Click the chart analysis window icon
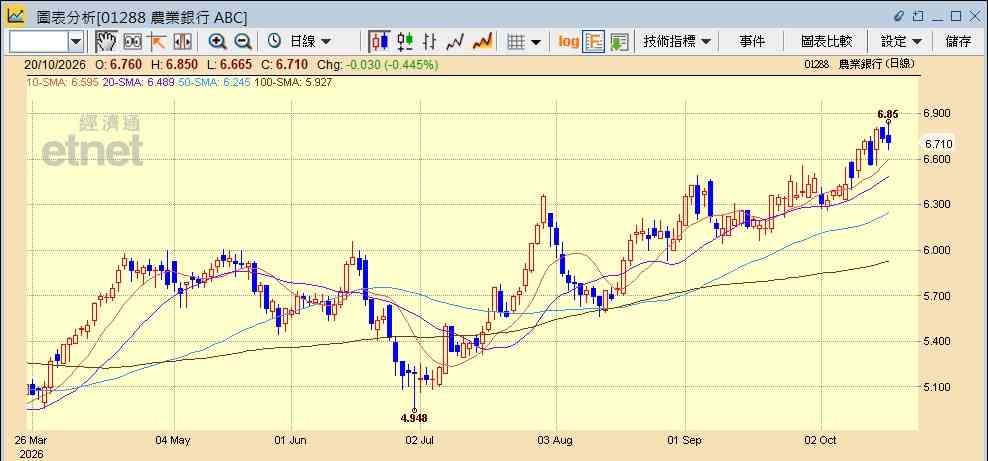This screenshot has height=461, width=988. click(16, 15)
